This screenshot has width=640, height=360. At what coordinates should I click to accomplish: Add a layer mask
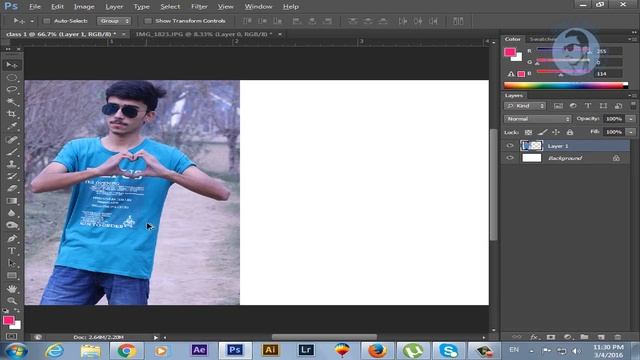[x=551, y=337]
